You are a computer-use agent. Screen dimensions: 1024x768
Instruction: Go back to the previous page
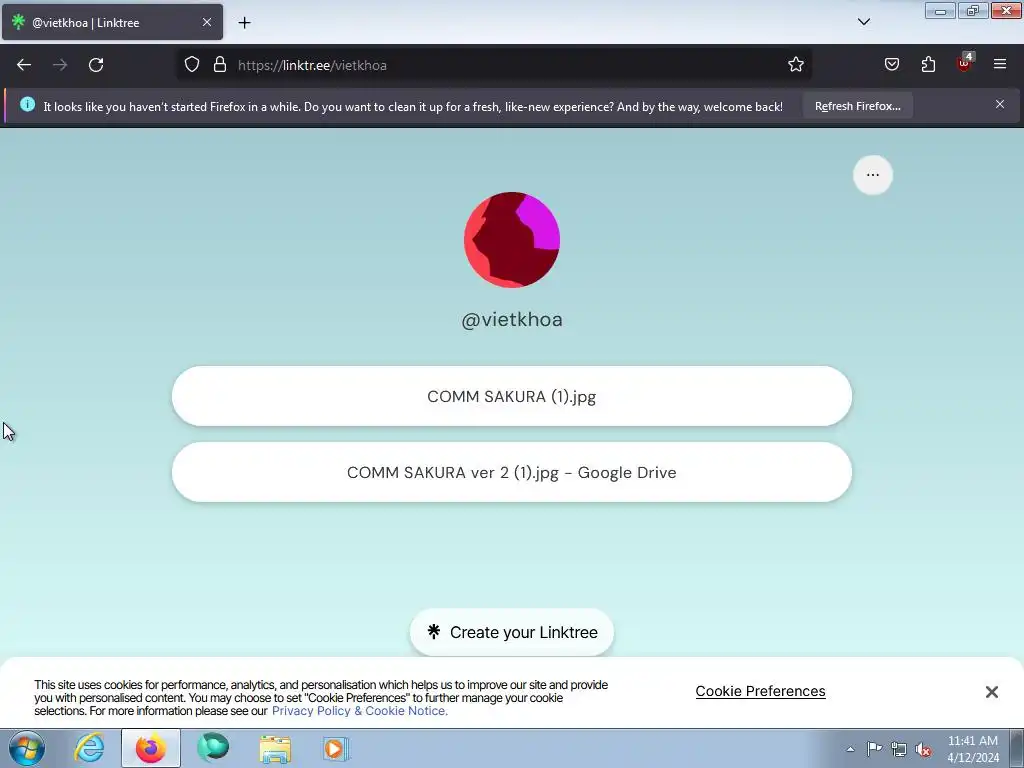[x=24, y=65]
